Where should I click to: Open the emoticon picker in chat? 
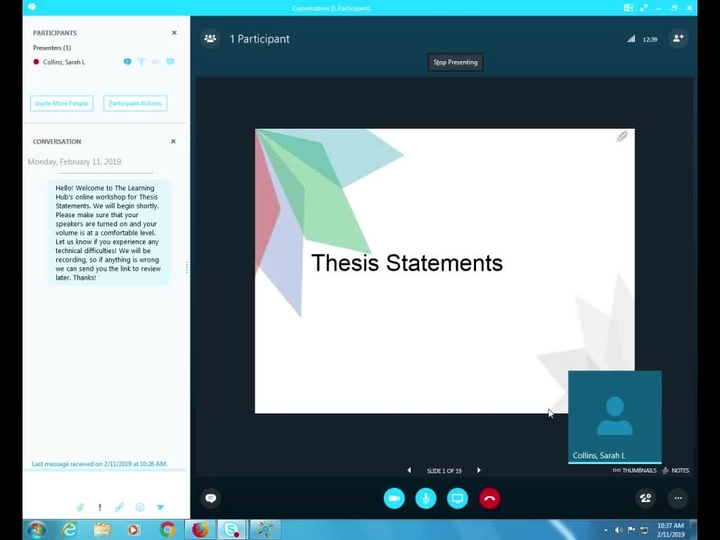coord(139,508)
